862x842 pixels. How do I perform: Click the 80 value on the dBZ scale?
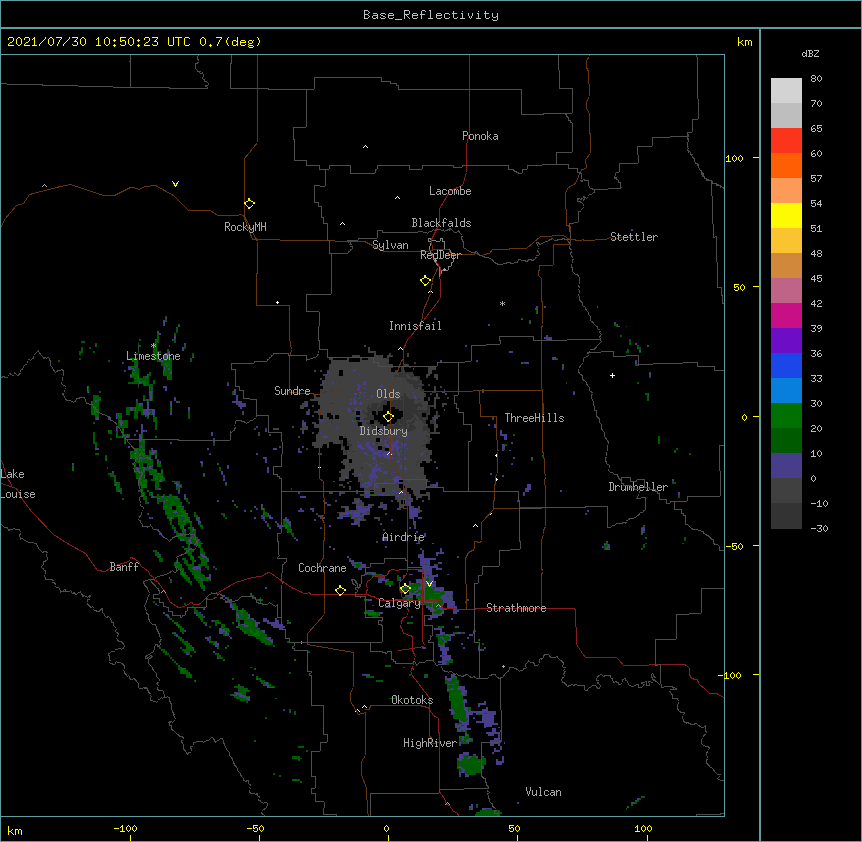pos(816,79)
